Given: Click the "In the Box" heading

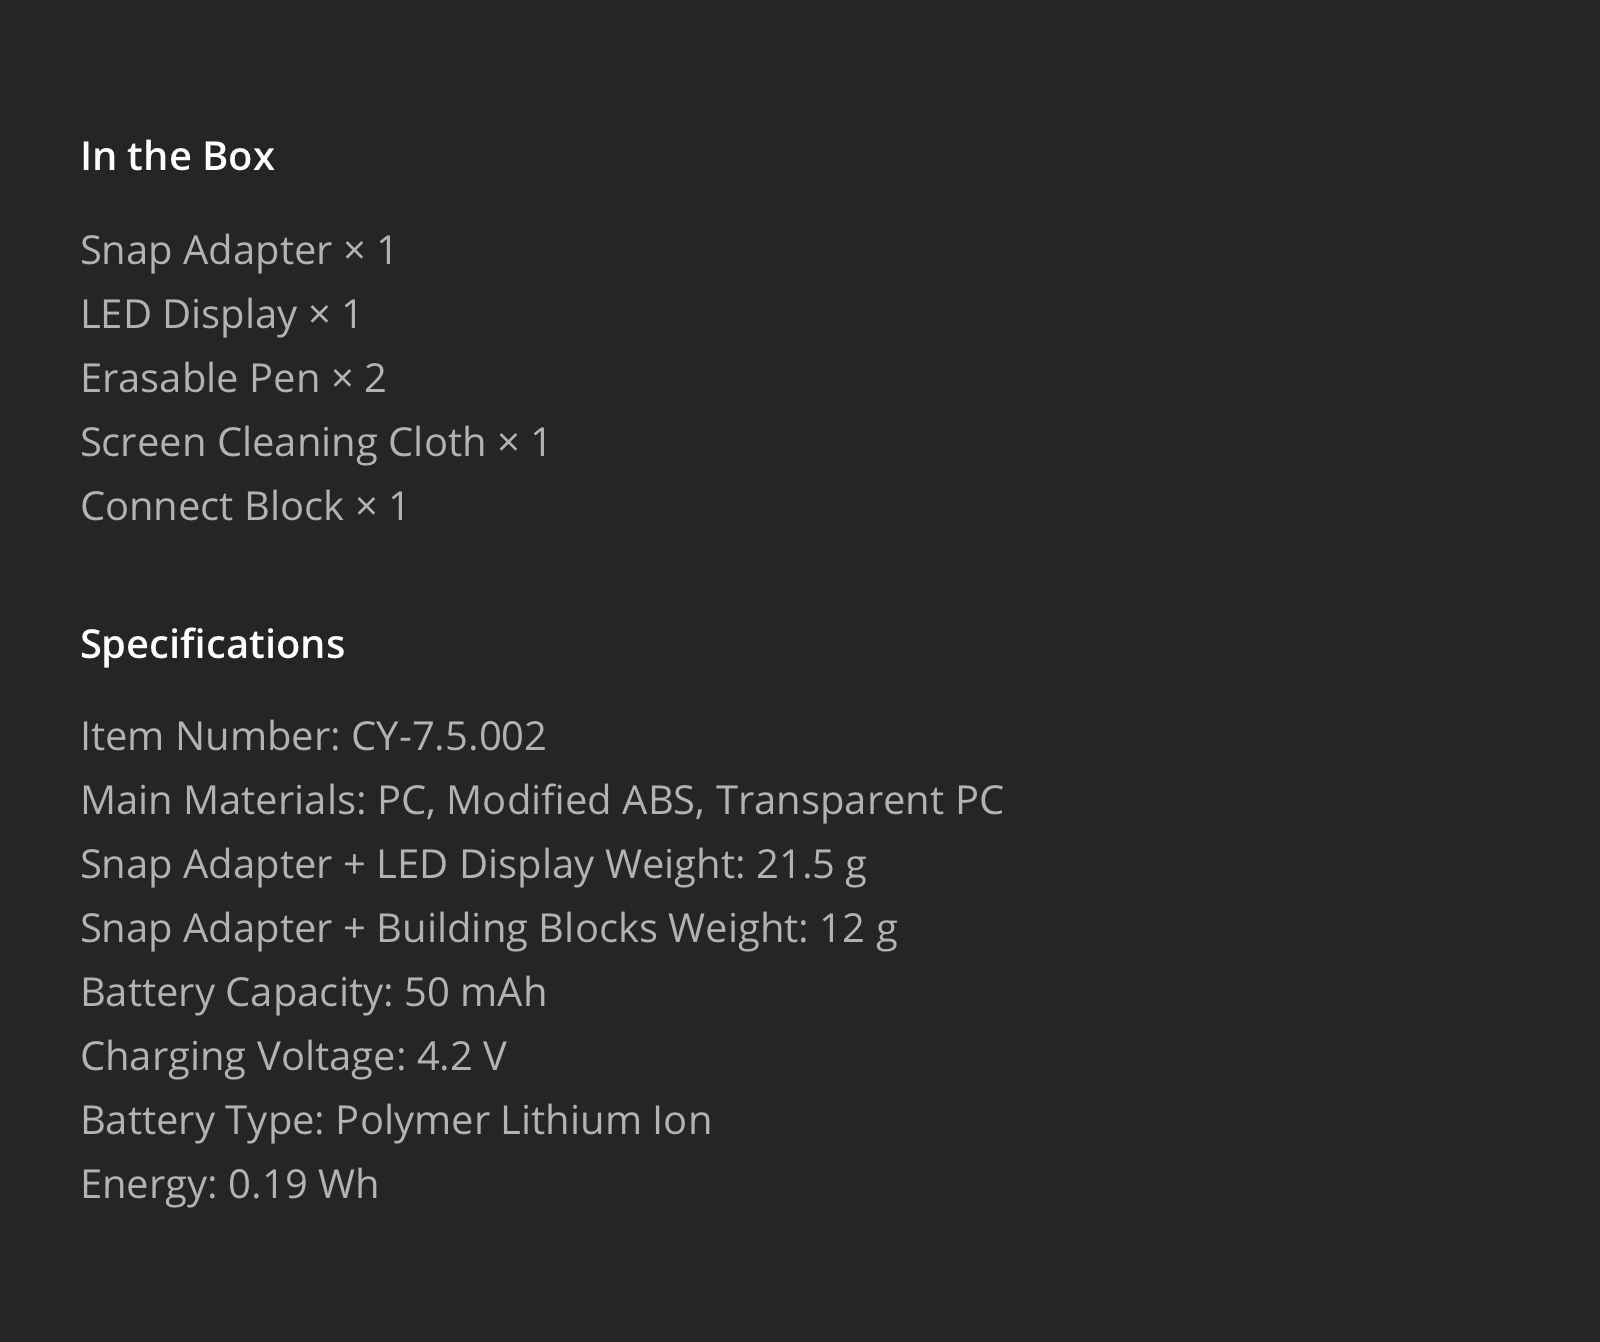Looking at the screenshot, I should click(x=177, y=156).
